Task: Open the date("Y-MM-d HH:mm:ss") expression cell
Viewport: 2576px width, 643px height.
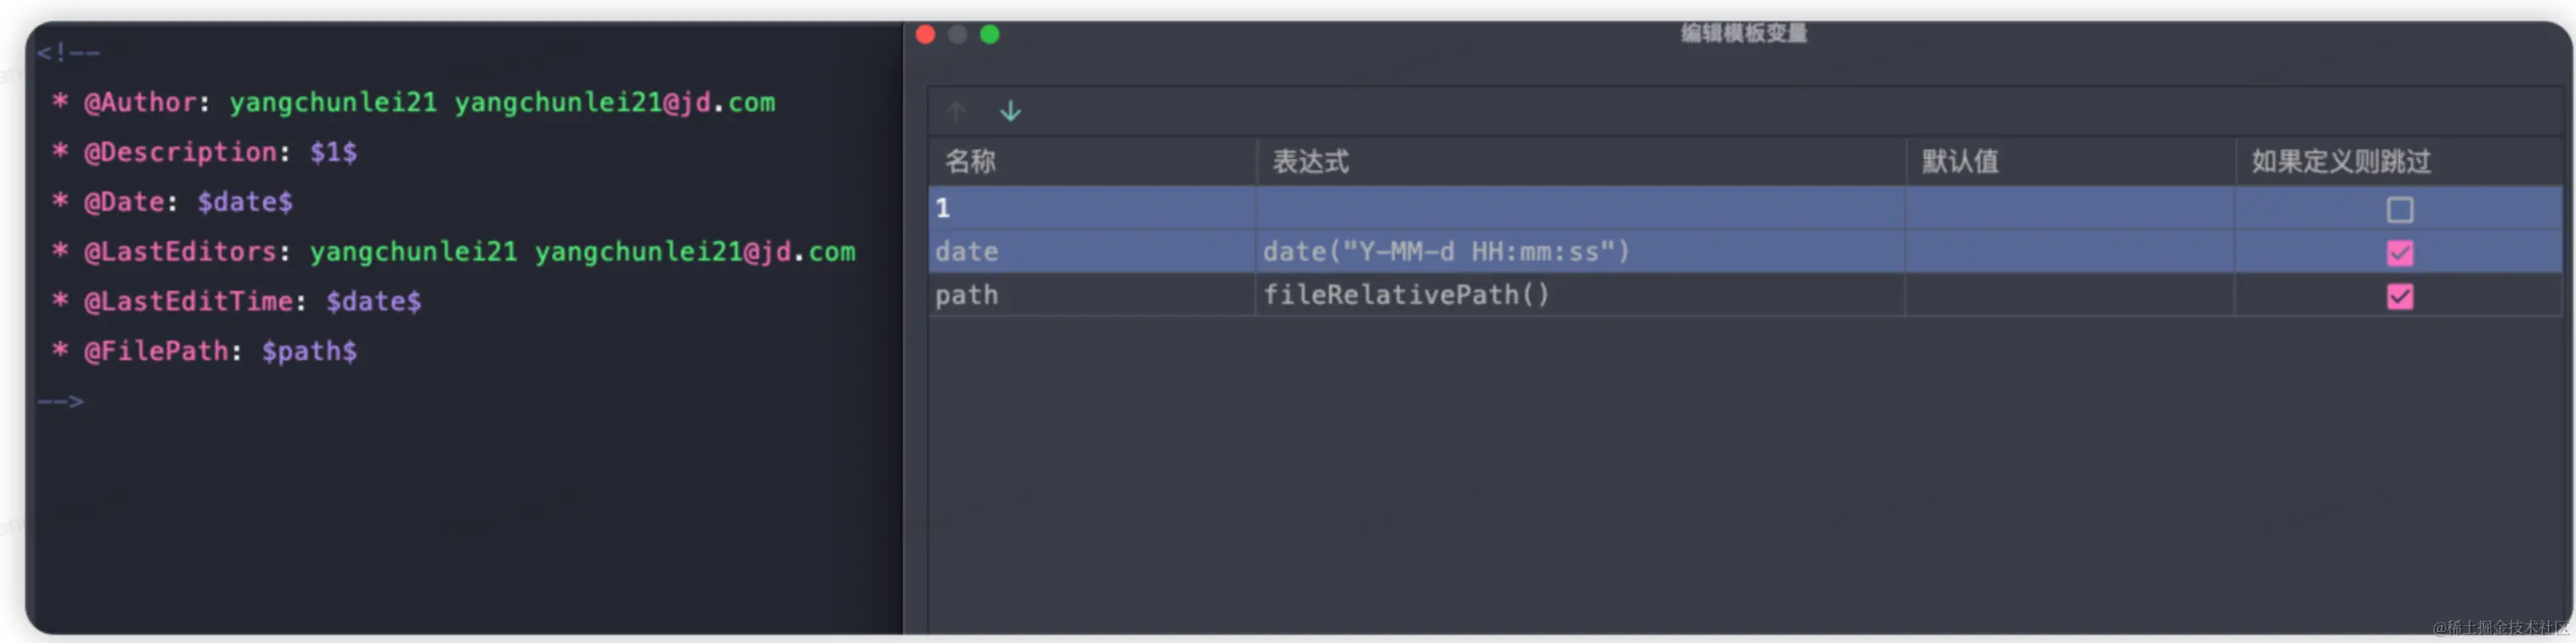Action: click(x=1446, y=252)
